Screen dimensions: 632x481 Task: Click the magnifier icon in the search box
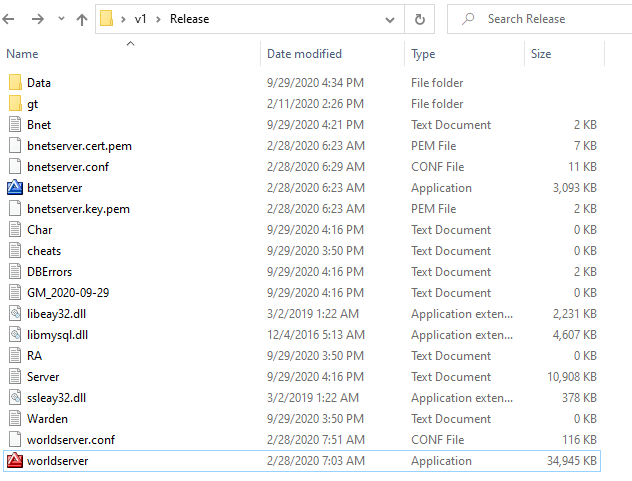click(x=468, y=19)
